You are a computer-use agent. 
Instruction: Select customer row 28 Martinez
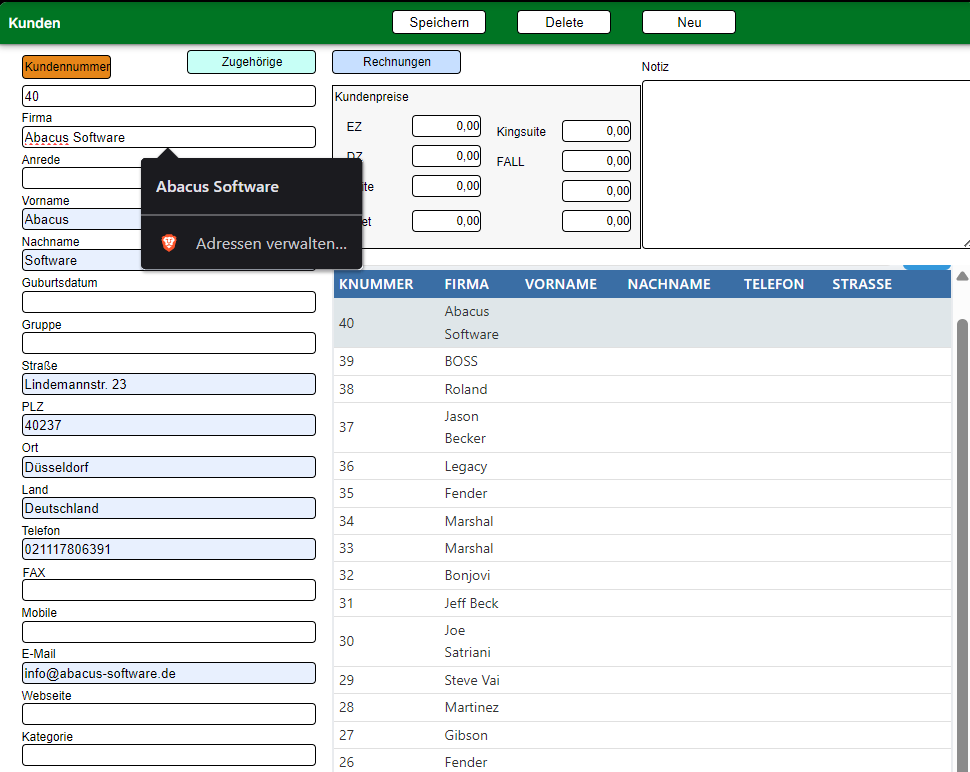pyautogui.click(x=642, y=708)
